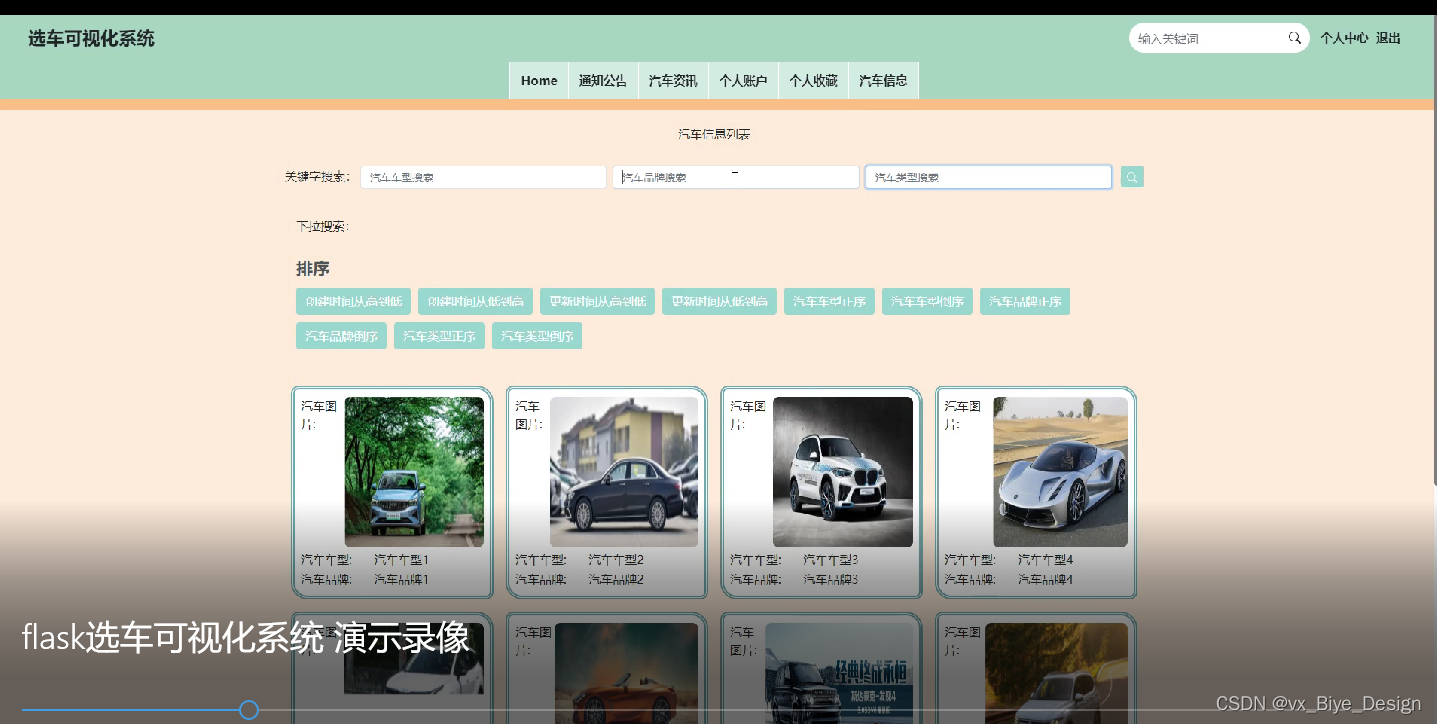
Task: Click the 汽车车型3 value text
Action: [830, 560]
